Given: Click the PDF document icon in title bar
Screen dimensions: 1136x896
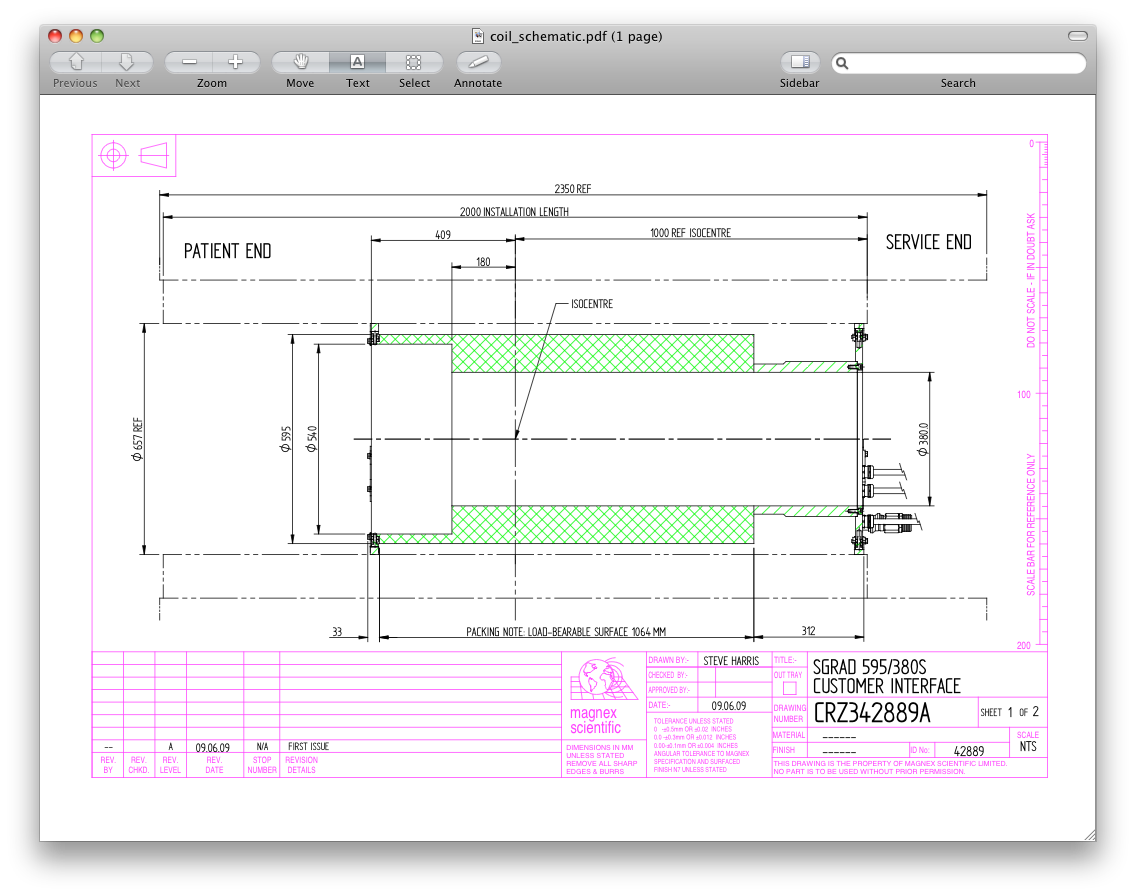Looking at the screenshot, I should 479,36.
